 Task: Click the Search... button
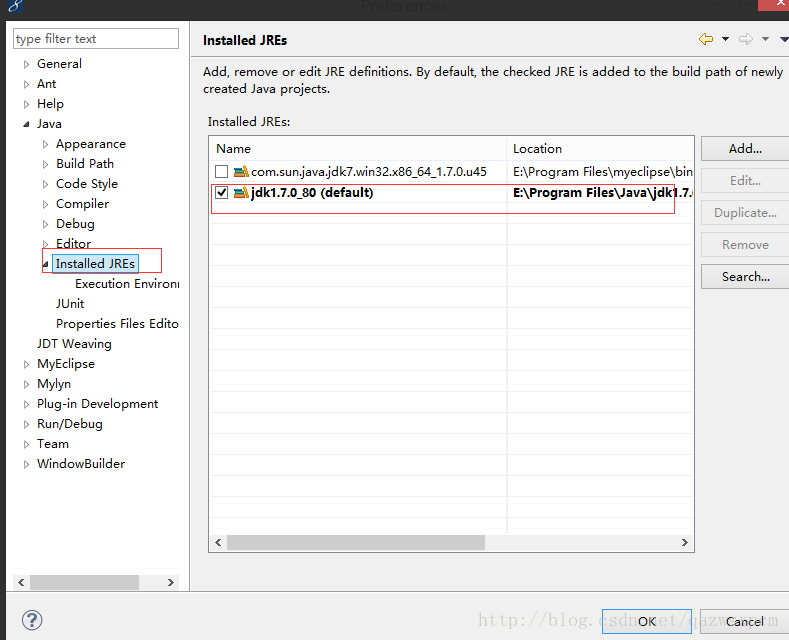pyautogui.click(x=745, y=277)
